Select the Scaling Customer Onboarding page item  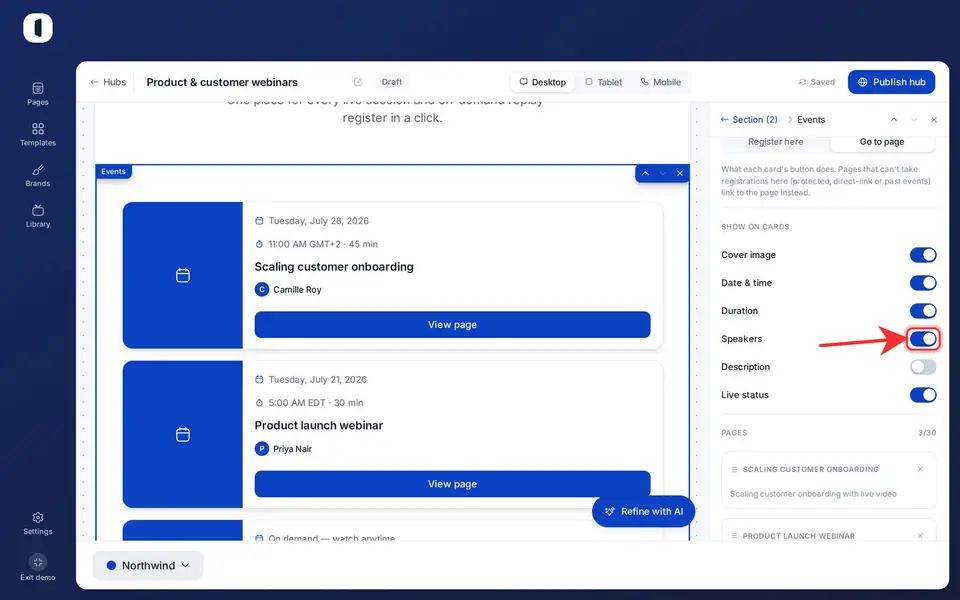(829, 481)
